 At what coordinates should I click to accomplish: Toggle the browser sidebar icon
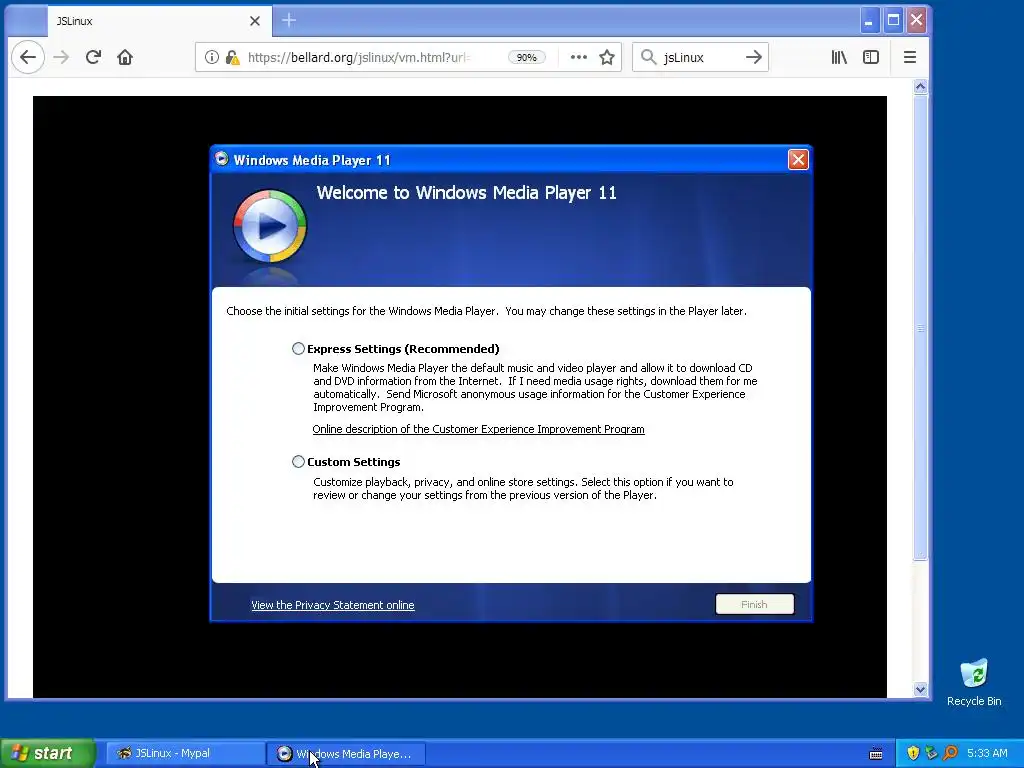tap(871, 57)
